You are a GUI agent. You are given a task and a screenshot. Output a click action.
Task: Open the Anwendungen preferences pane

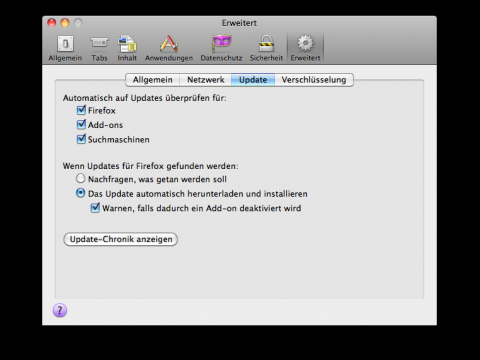coord(169,48)
